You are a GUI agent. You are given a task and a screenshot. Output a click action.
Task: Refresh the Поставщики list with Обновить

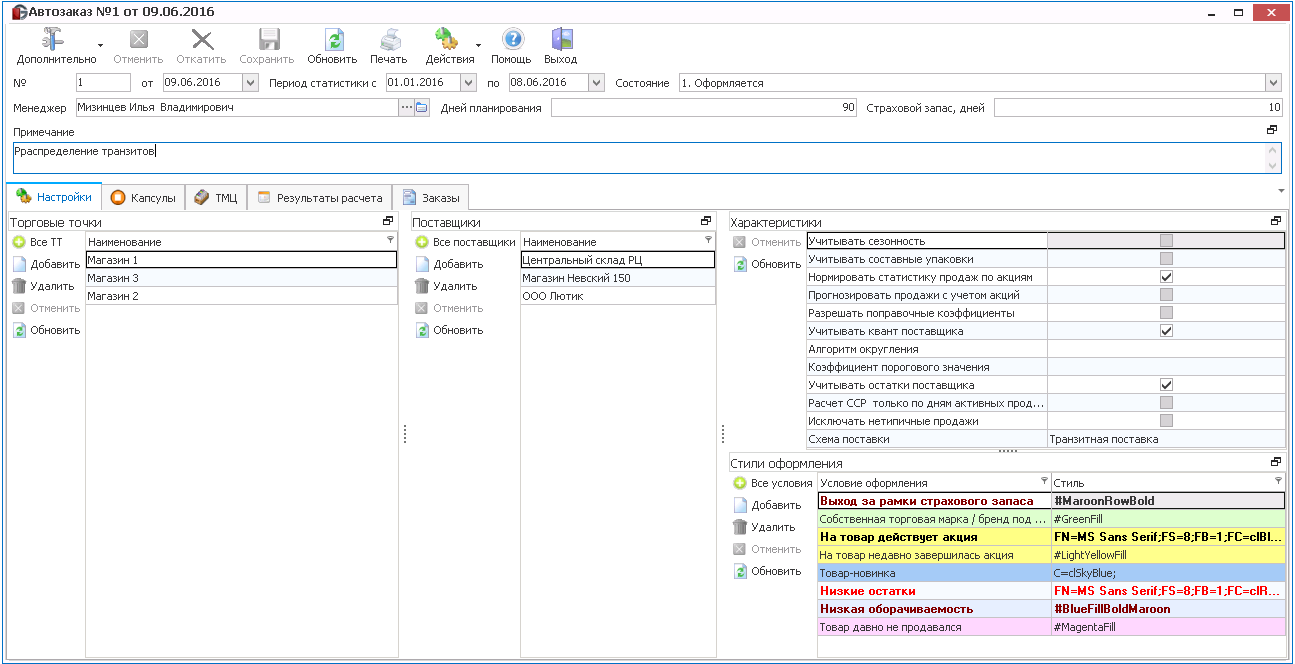click(449, 330)
